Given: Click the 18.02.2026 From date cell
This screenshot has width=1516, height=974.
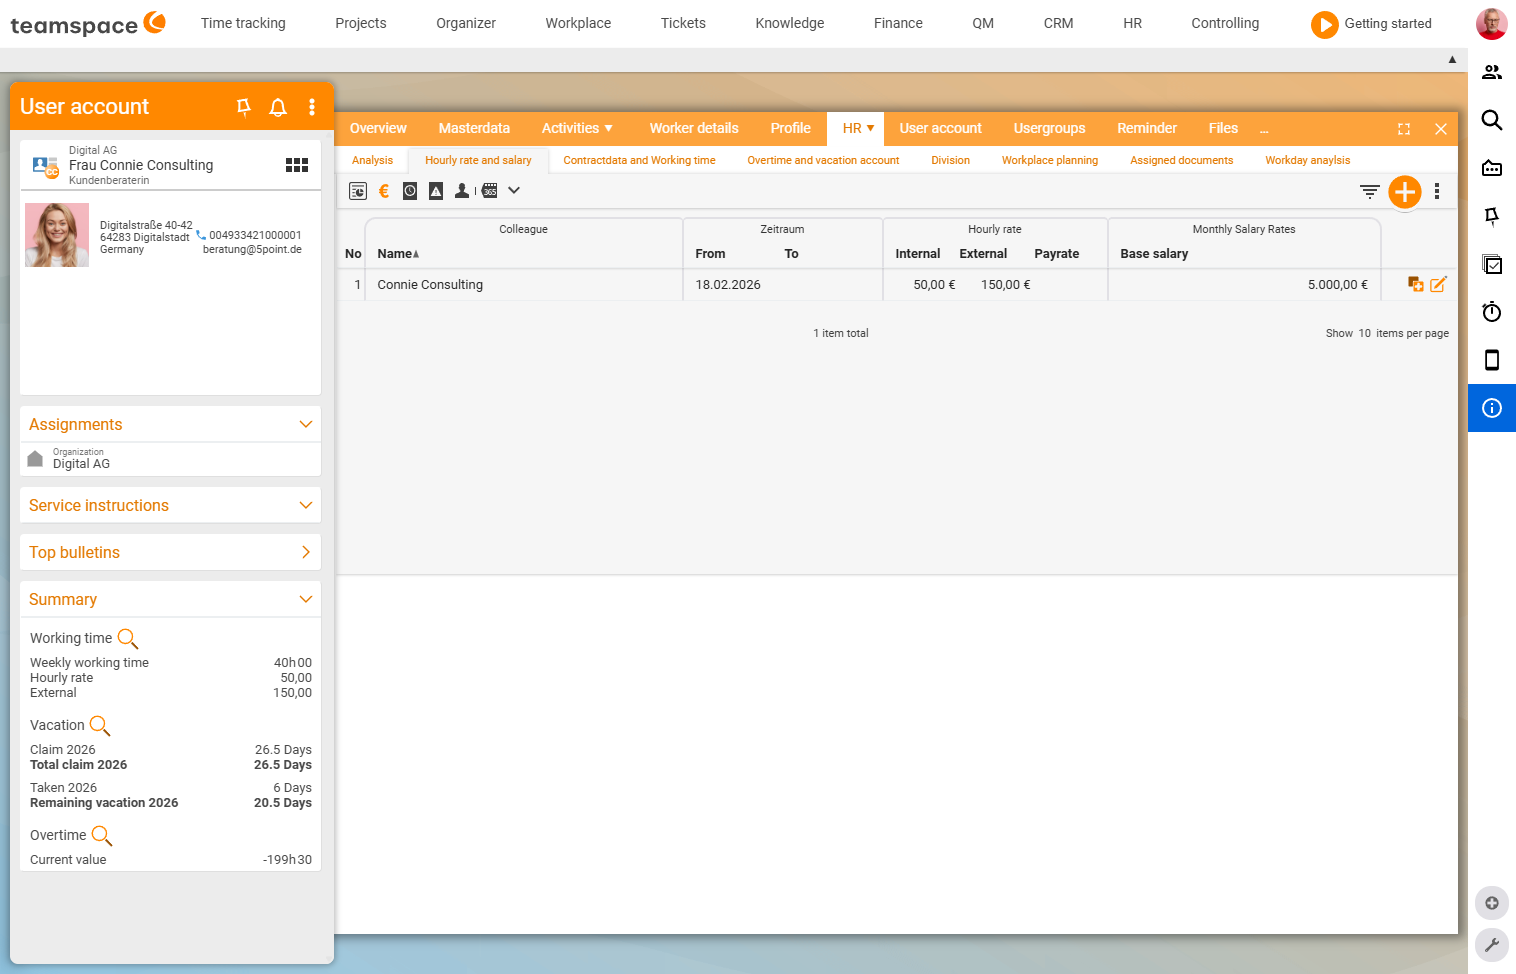Looking at the screenshot, I should coord(728,285).
